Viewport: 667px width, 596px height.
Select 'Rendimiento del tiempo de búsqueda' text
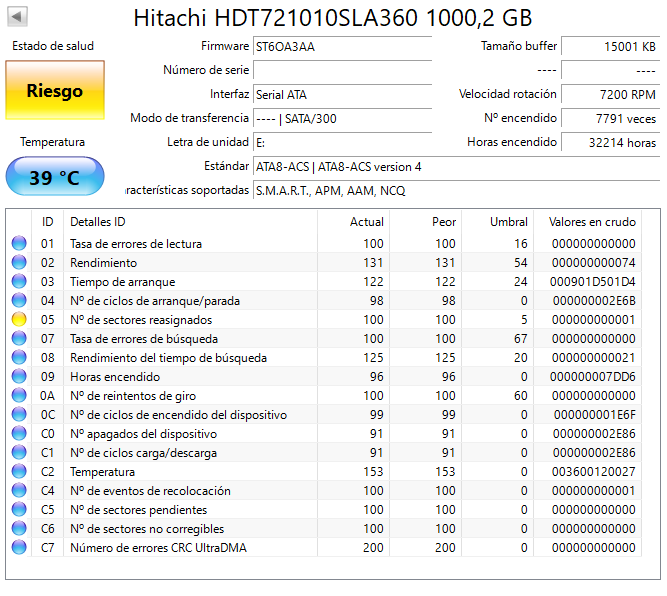[x=168, y=358]
